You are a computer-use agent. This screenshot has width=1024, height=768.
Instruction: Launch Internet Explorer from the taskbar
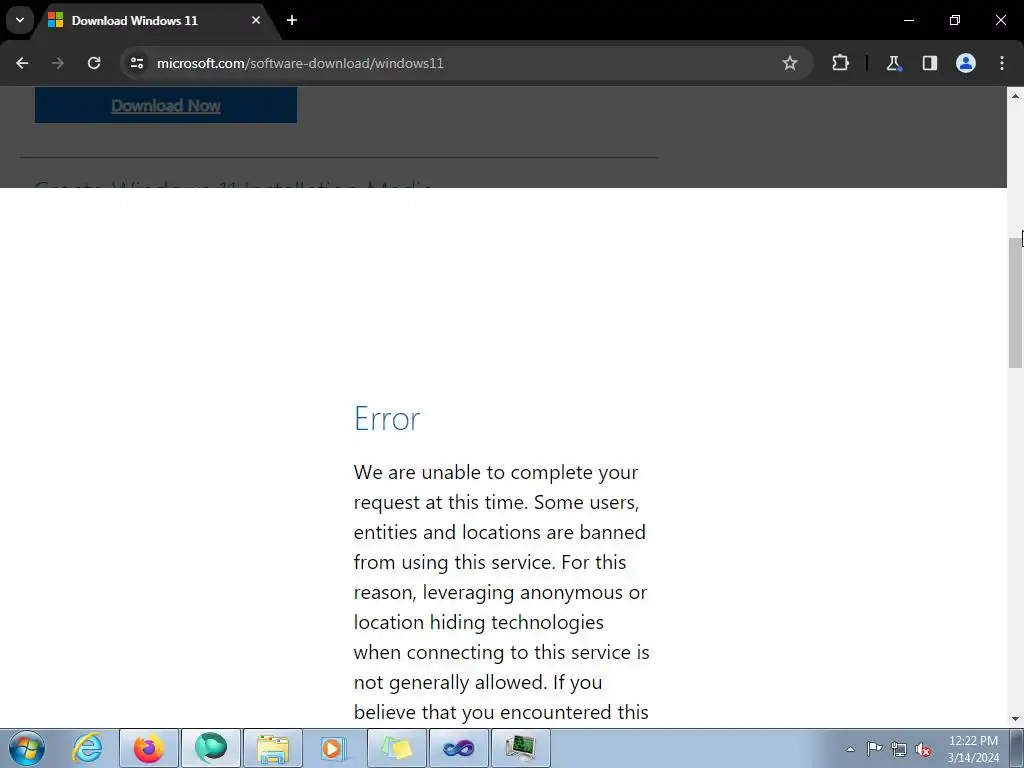tap(88, 748)
